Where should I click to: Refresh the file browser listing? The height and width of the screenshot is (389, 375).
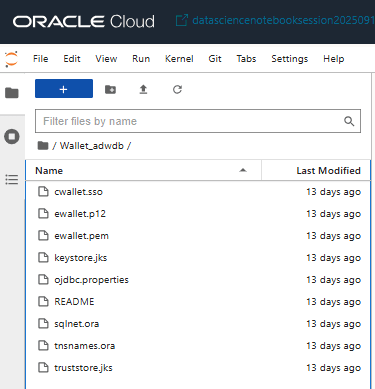coord(177,89)
